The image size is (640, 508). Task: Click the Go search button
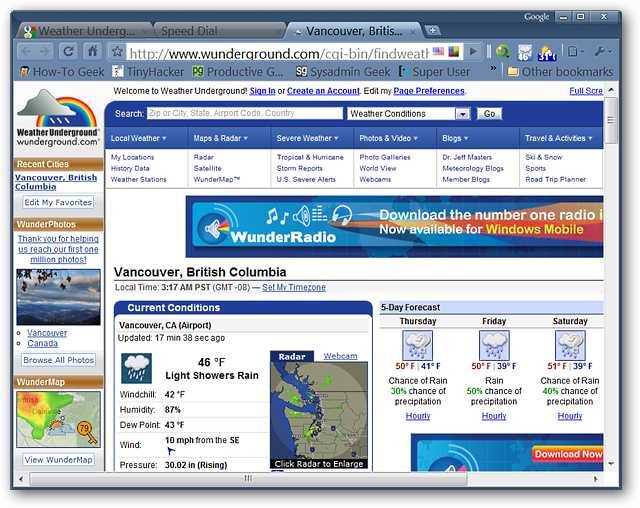(x=489, y=113)
